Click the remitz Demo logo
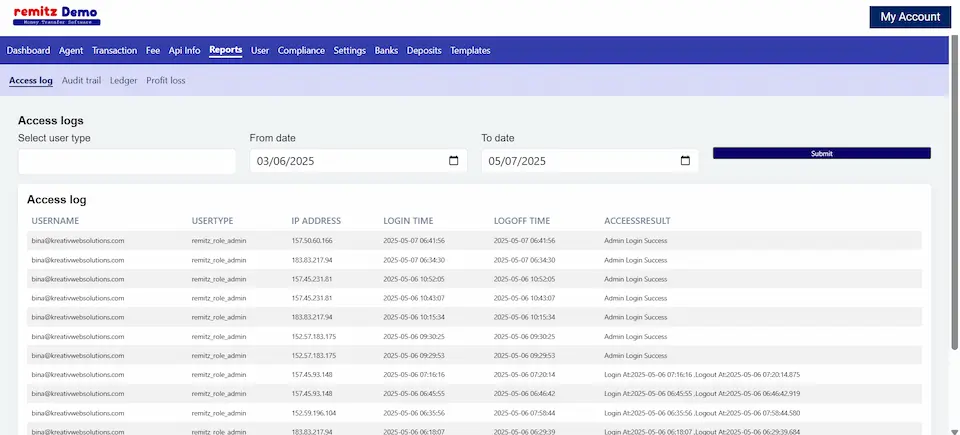 [x=57, y=16]
